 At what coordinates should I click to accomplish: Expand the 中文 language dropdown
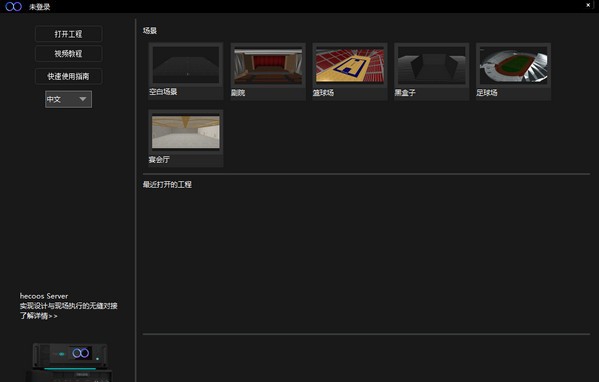[x=68, y=99]
